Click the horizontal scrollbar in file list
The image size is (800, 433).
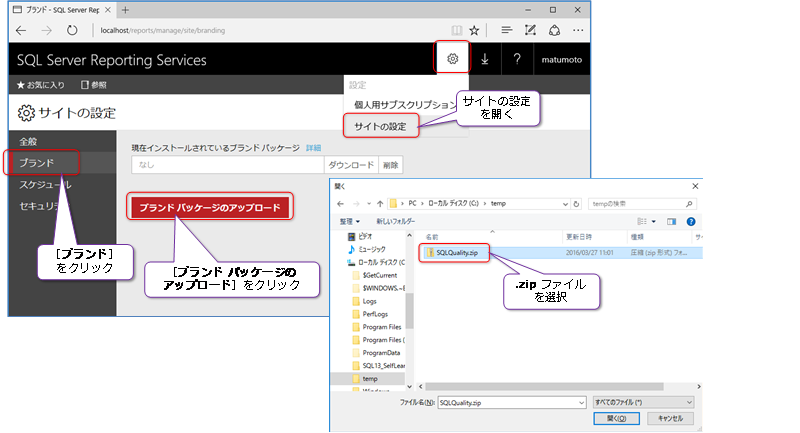(x=544, y=387)
